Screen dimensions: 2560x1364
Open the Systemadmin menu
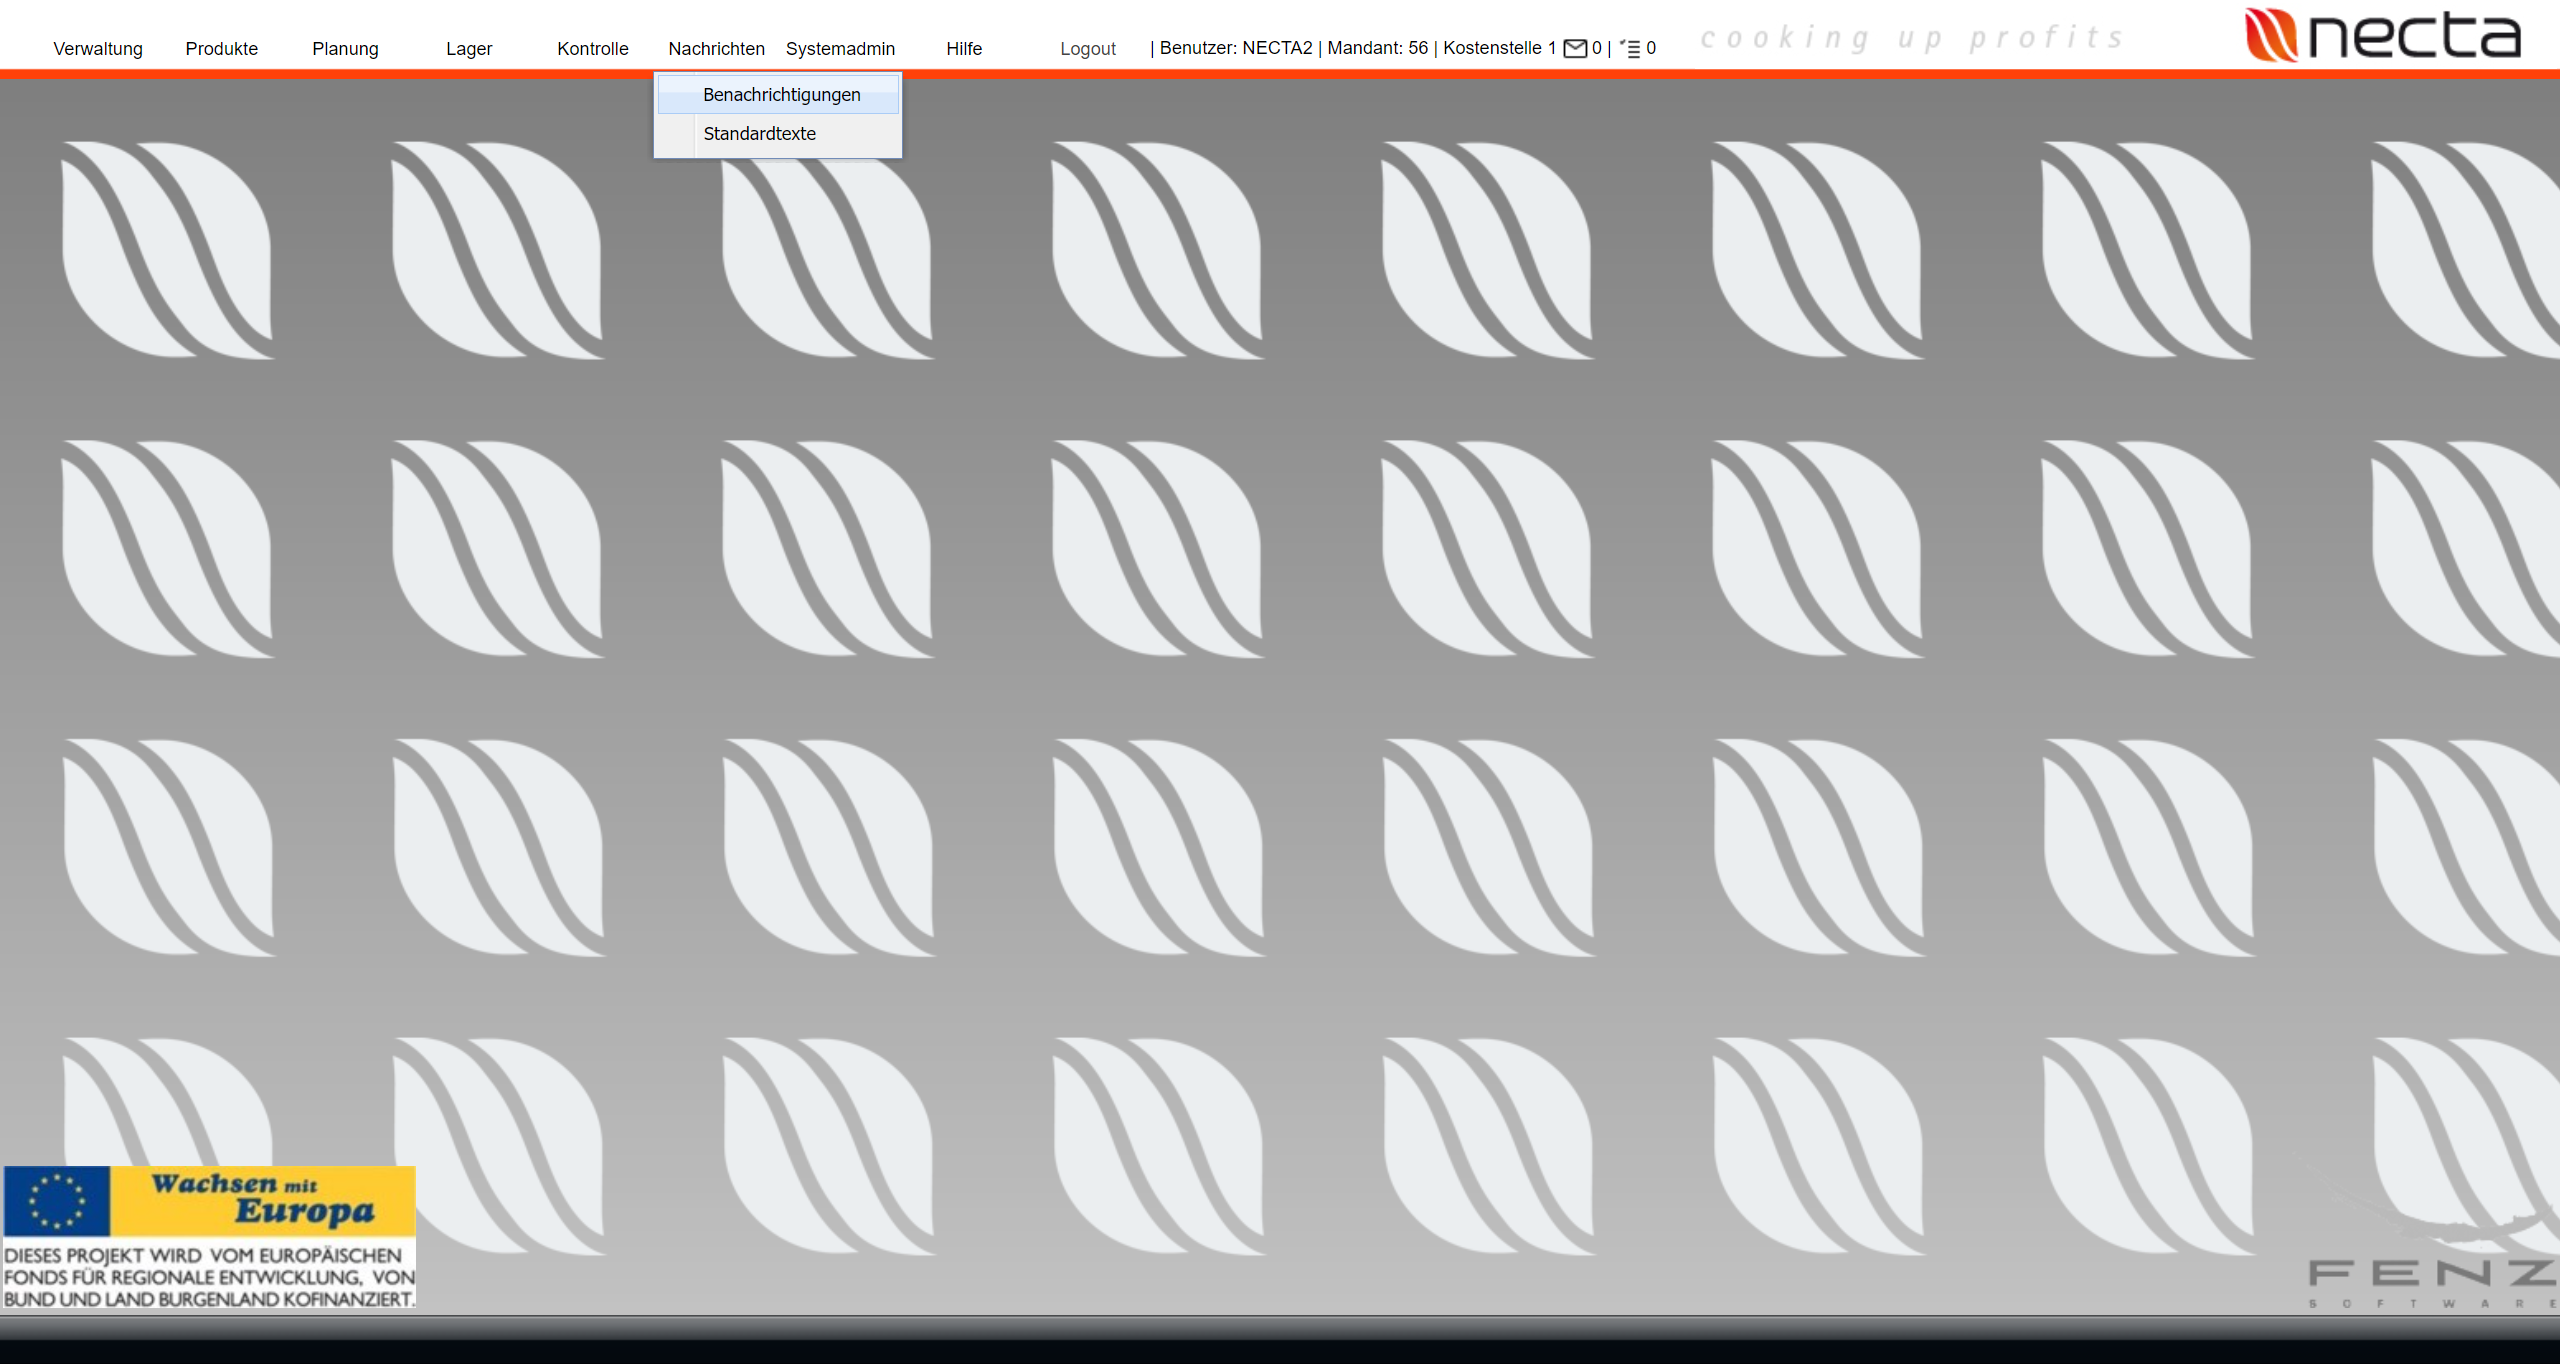tap(840, 49)
